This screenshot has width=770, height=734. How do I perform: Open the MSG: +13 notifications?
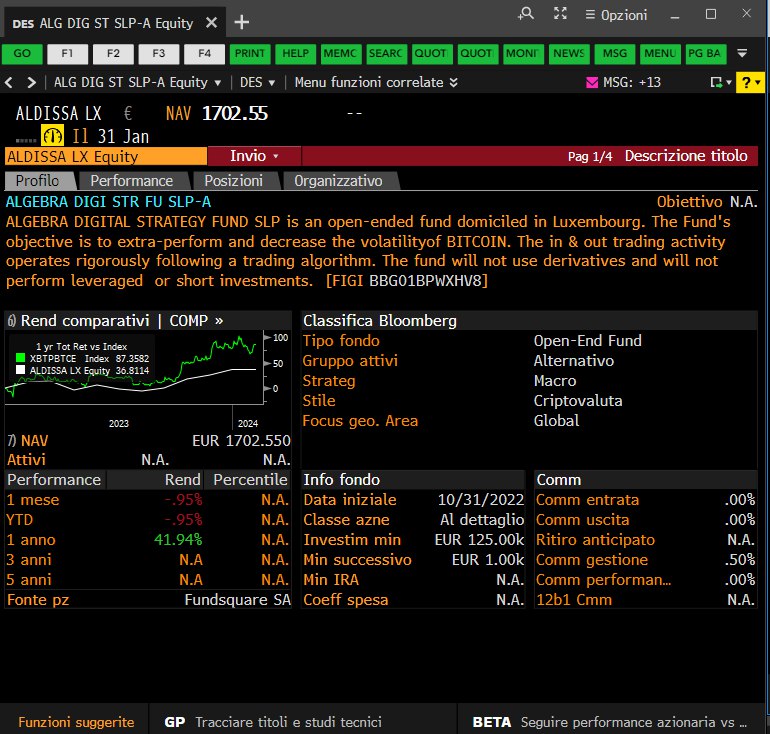point(632,82)
